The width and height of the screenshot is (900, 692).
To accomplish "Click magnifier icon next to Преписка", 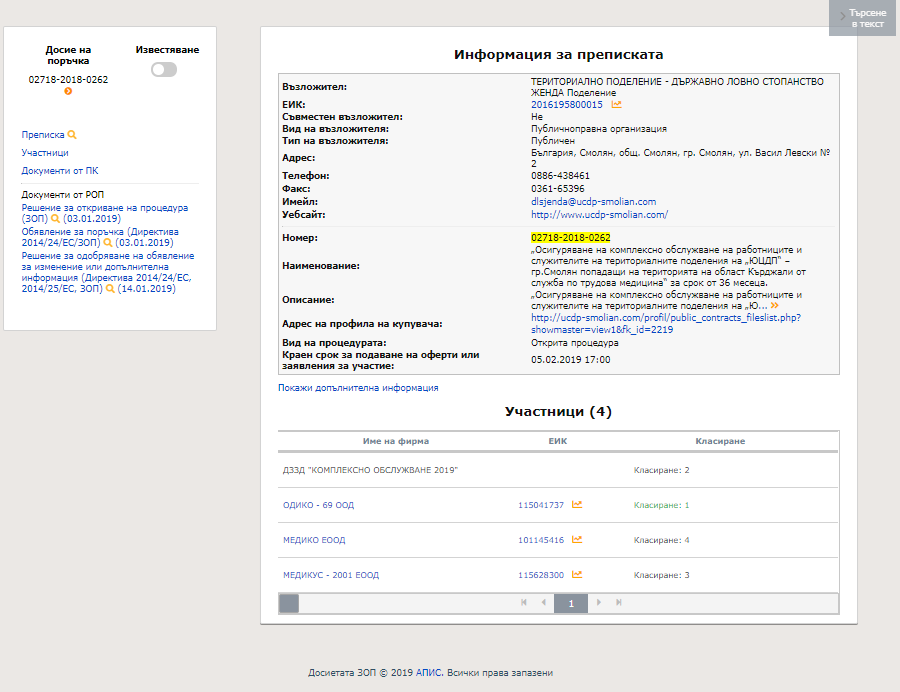I will coord(72,135).
